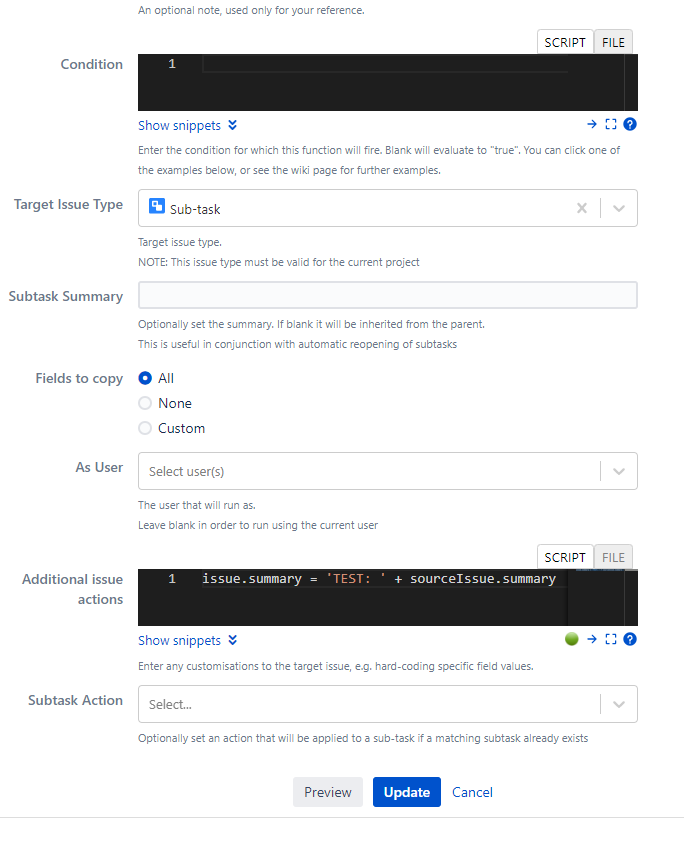Open the help icon next to Condition snippets

[629, 124]
